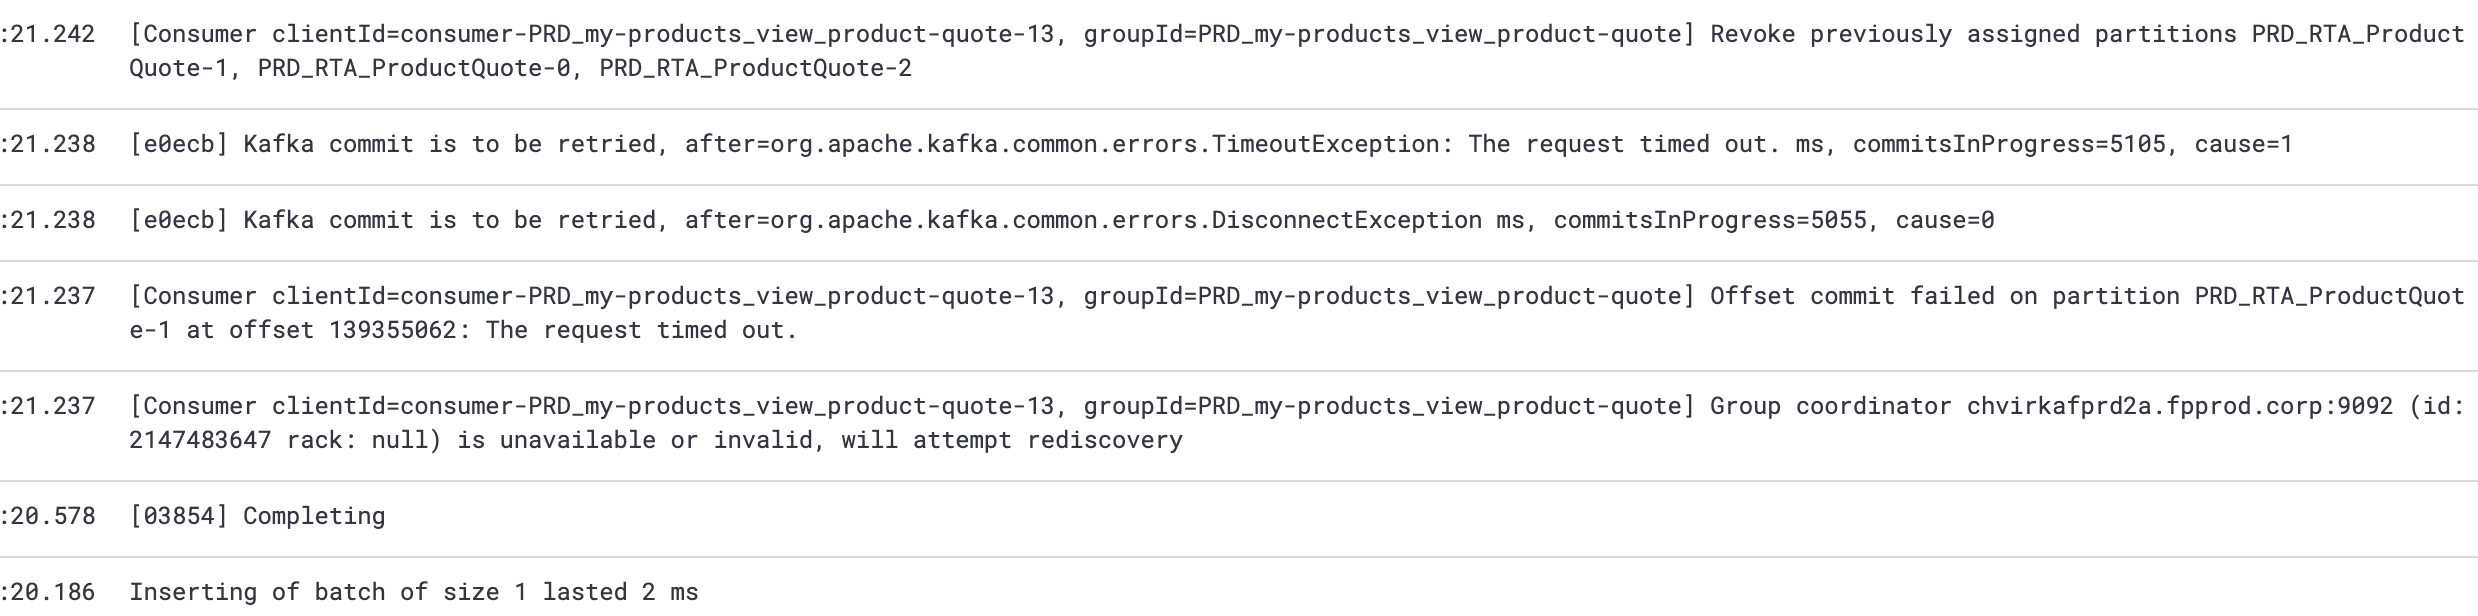Viewport: 2478px width, 616px height.
Task: Click offset number 139355062
Action: (392, 331)
